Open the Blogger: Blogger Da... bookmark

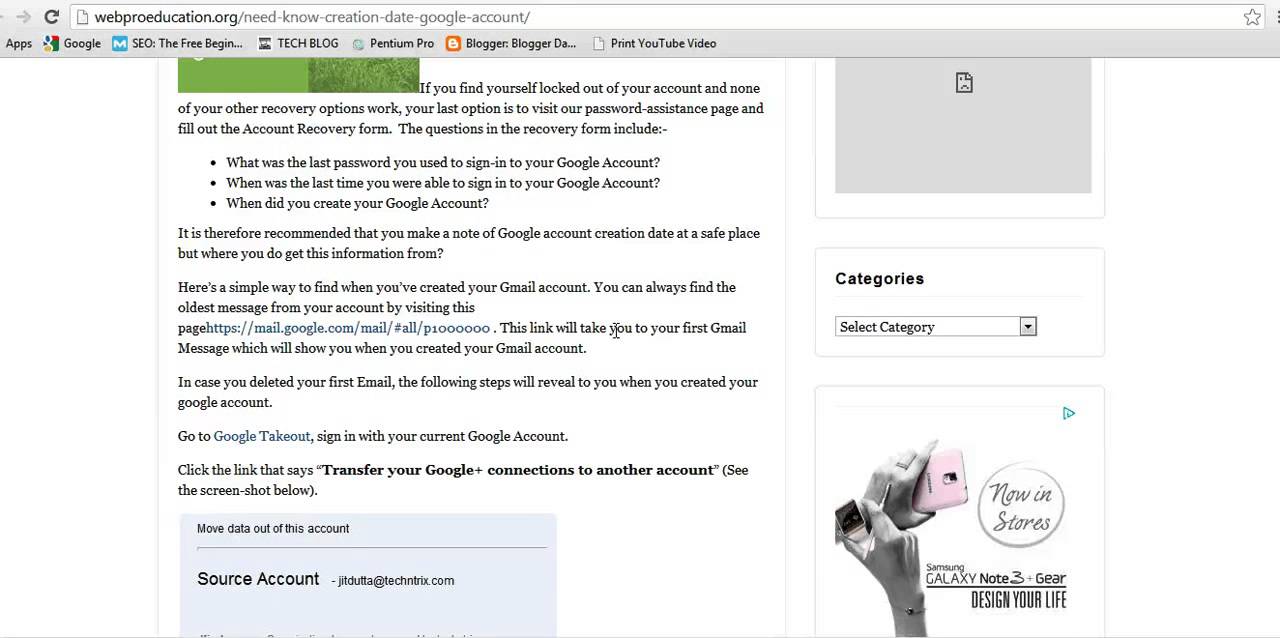click(x=511, y=43)
